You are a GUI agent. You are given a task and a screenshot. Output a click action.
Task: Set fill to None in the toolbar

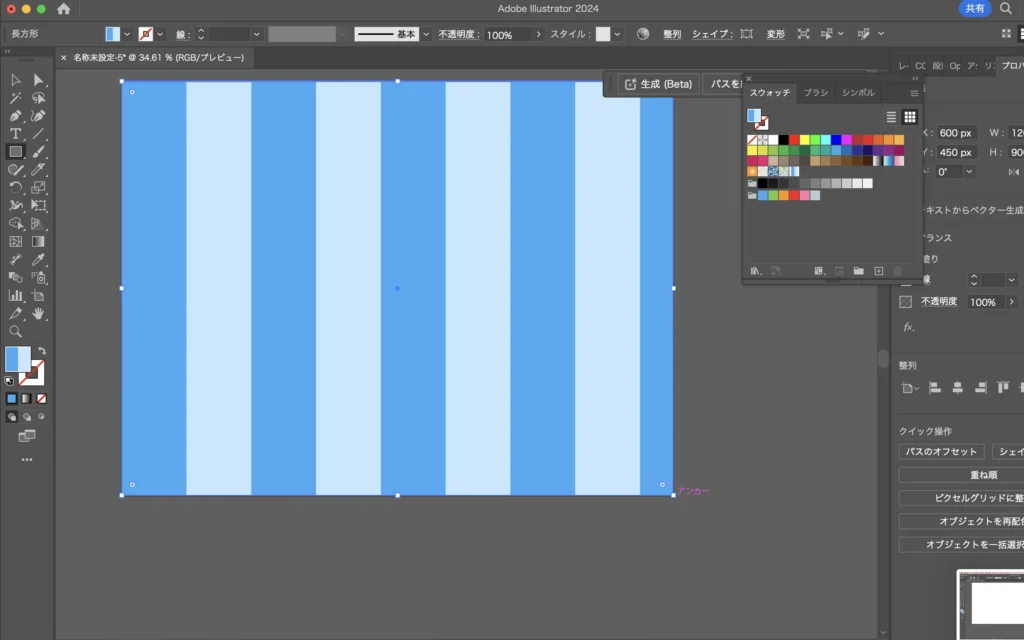pos(41,398)
